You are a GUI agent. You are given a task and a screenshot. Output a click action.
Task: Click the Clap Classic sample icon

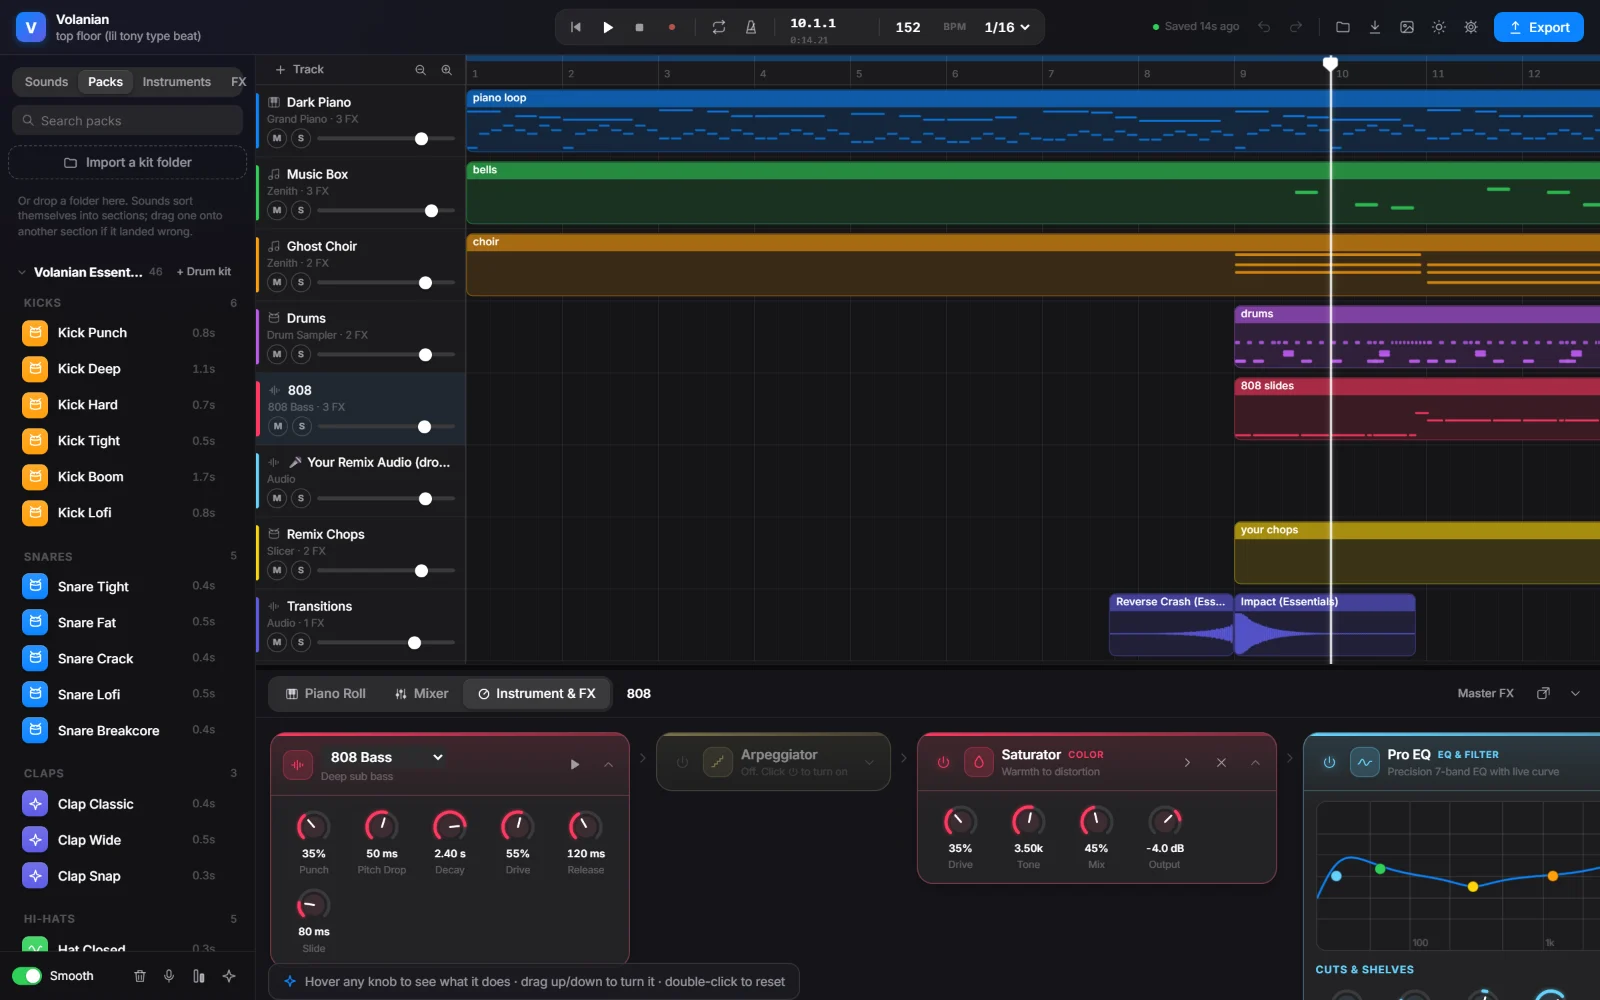tap(35, 804)
